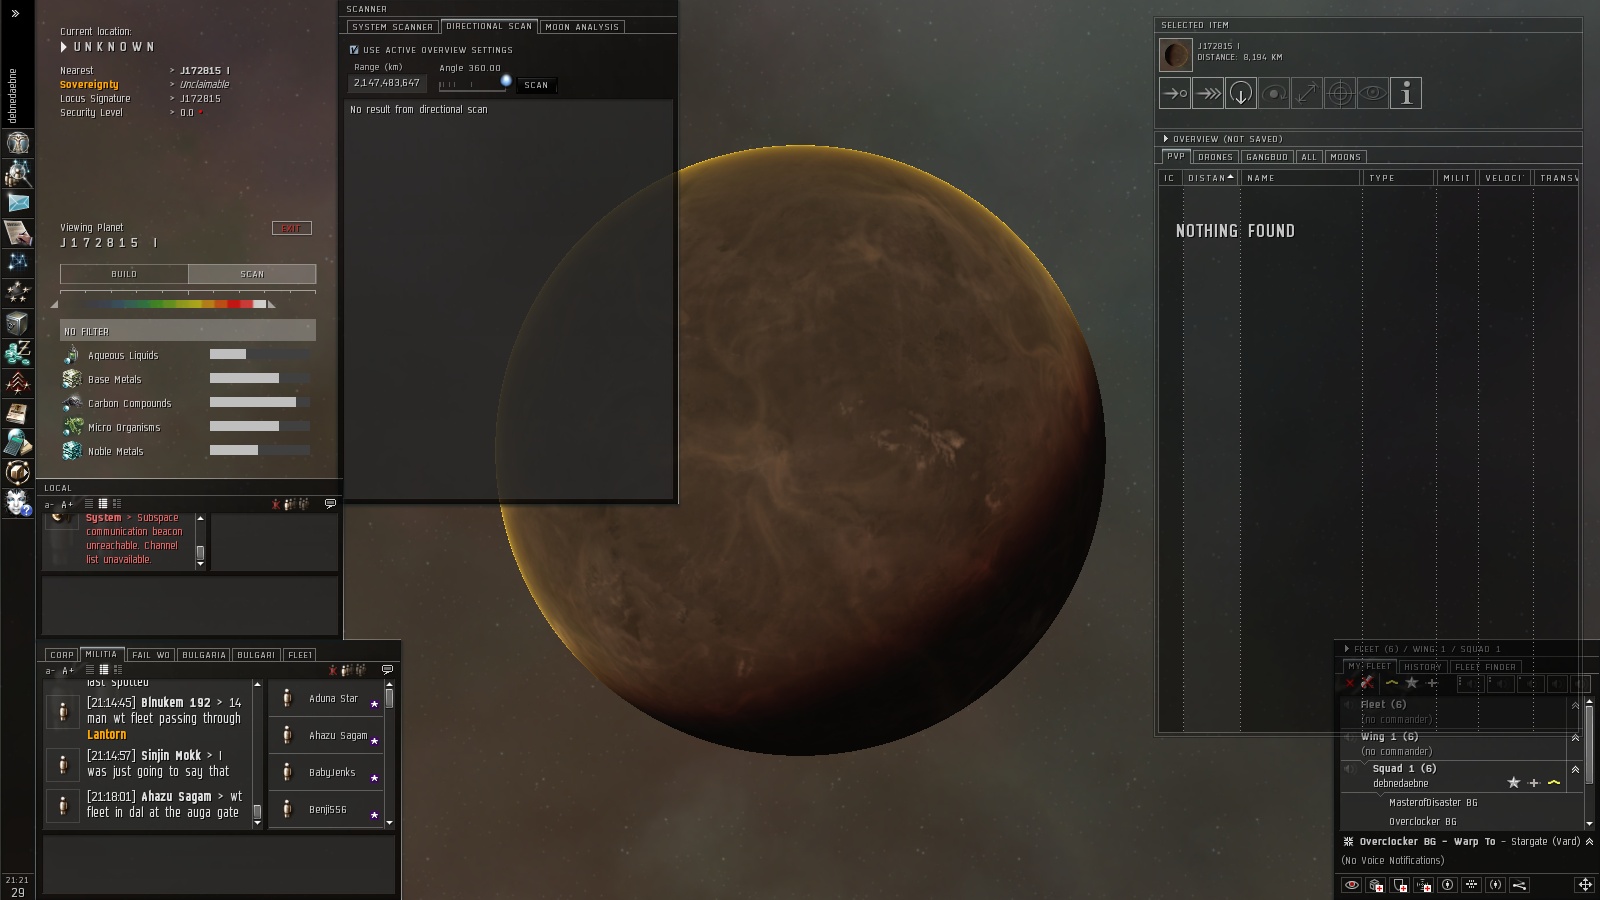Click the Warp To icon in Selected Item

(x=1208, y=93)
